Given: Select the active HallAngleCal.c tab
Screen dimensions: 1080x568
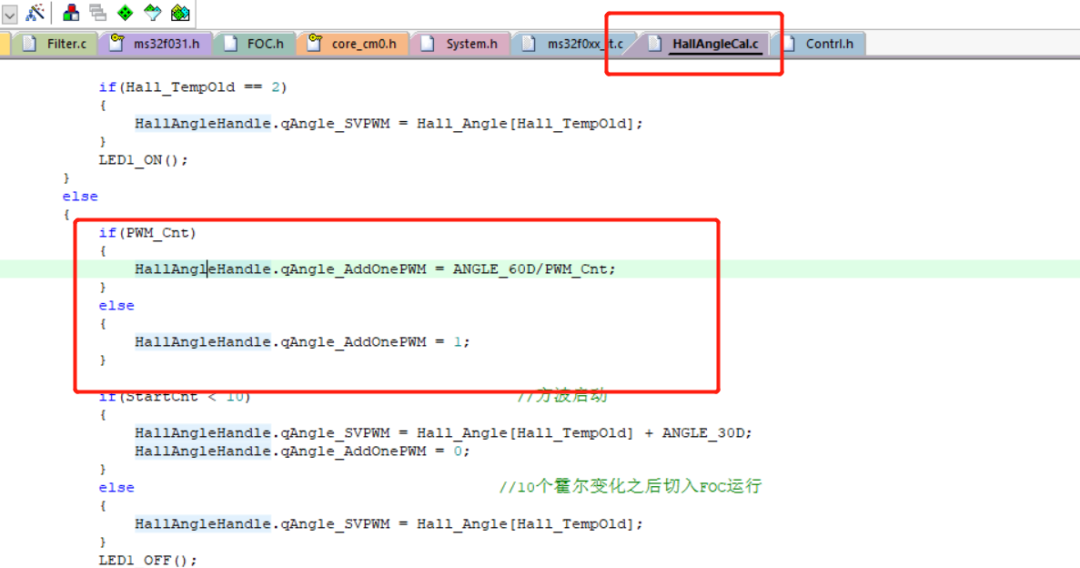Looking at the screenshot, I should [x=706, y=44].
